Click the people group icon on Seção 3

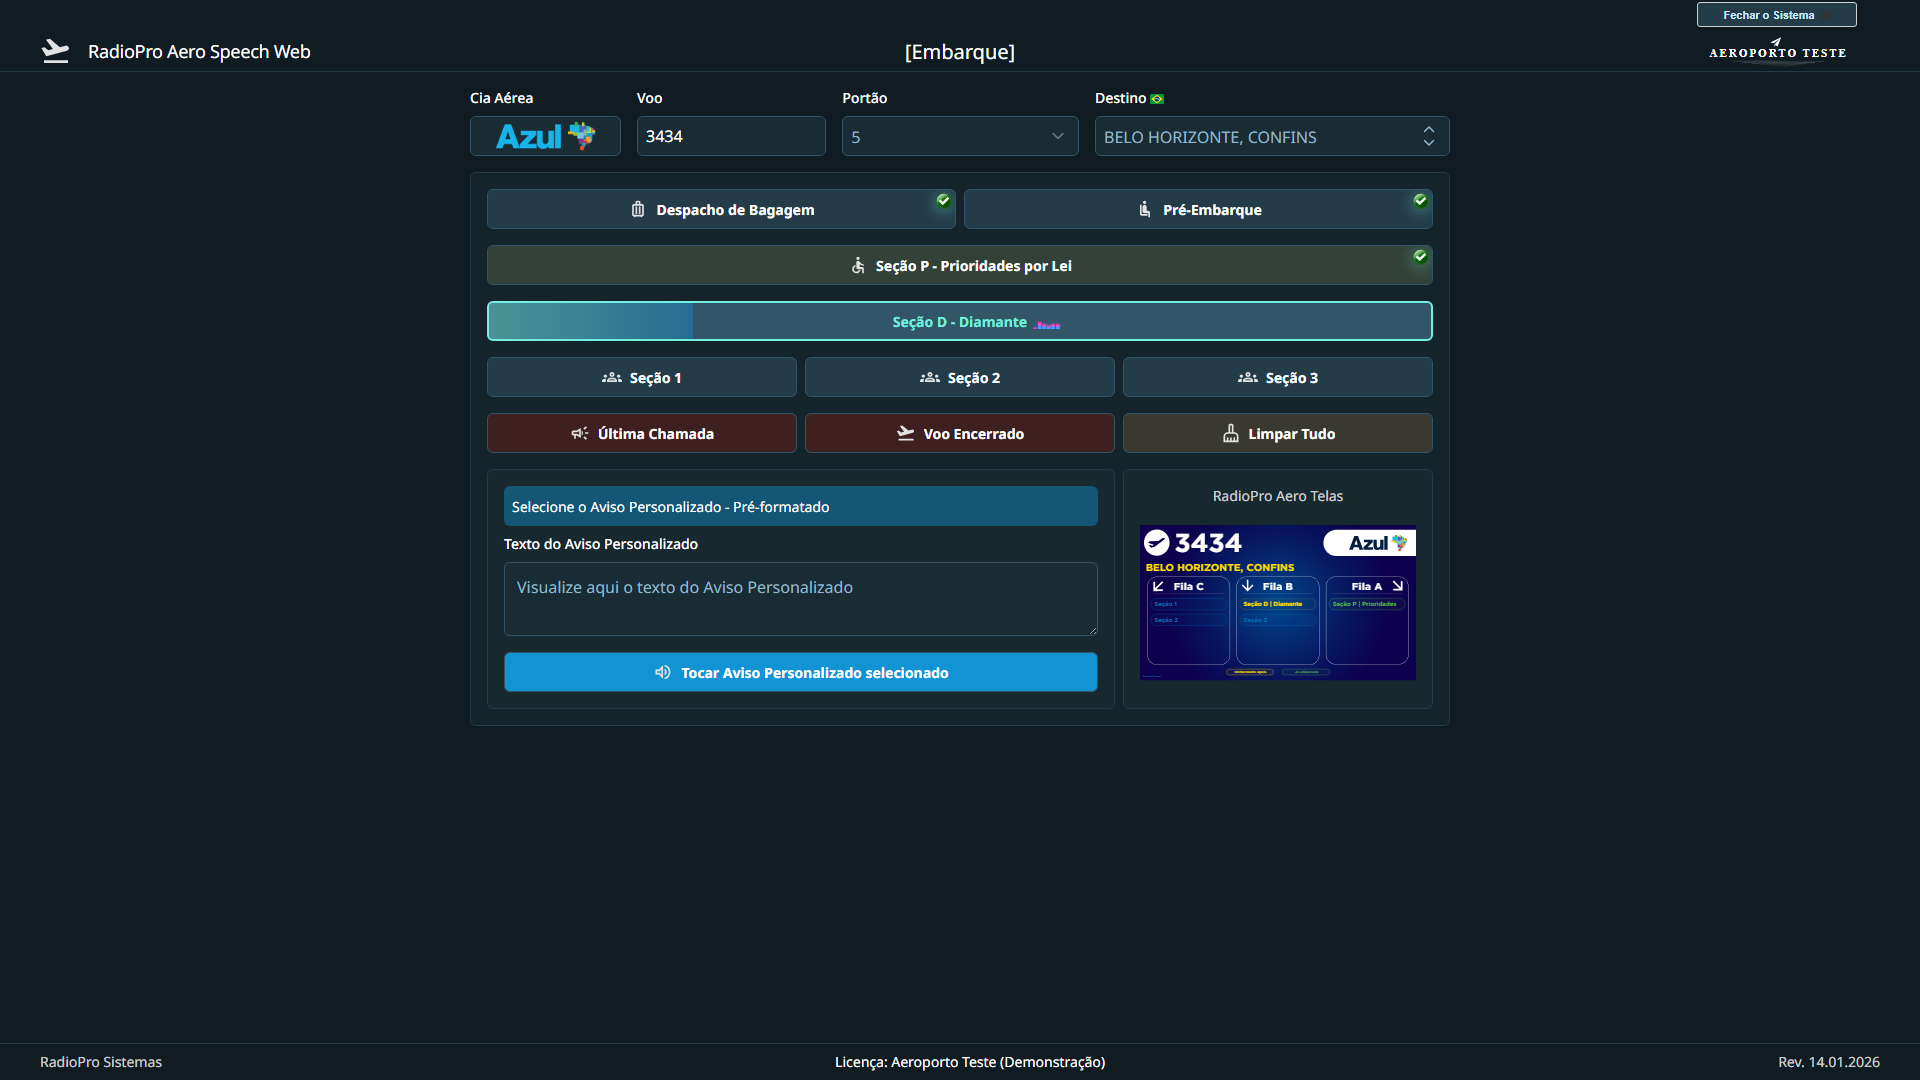tap(1248, 377)
